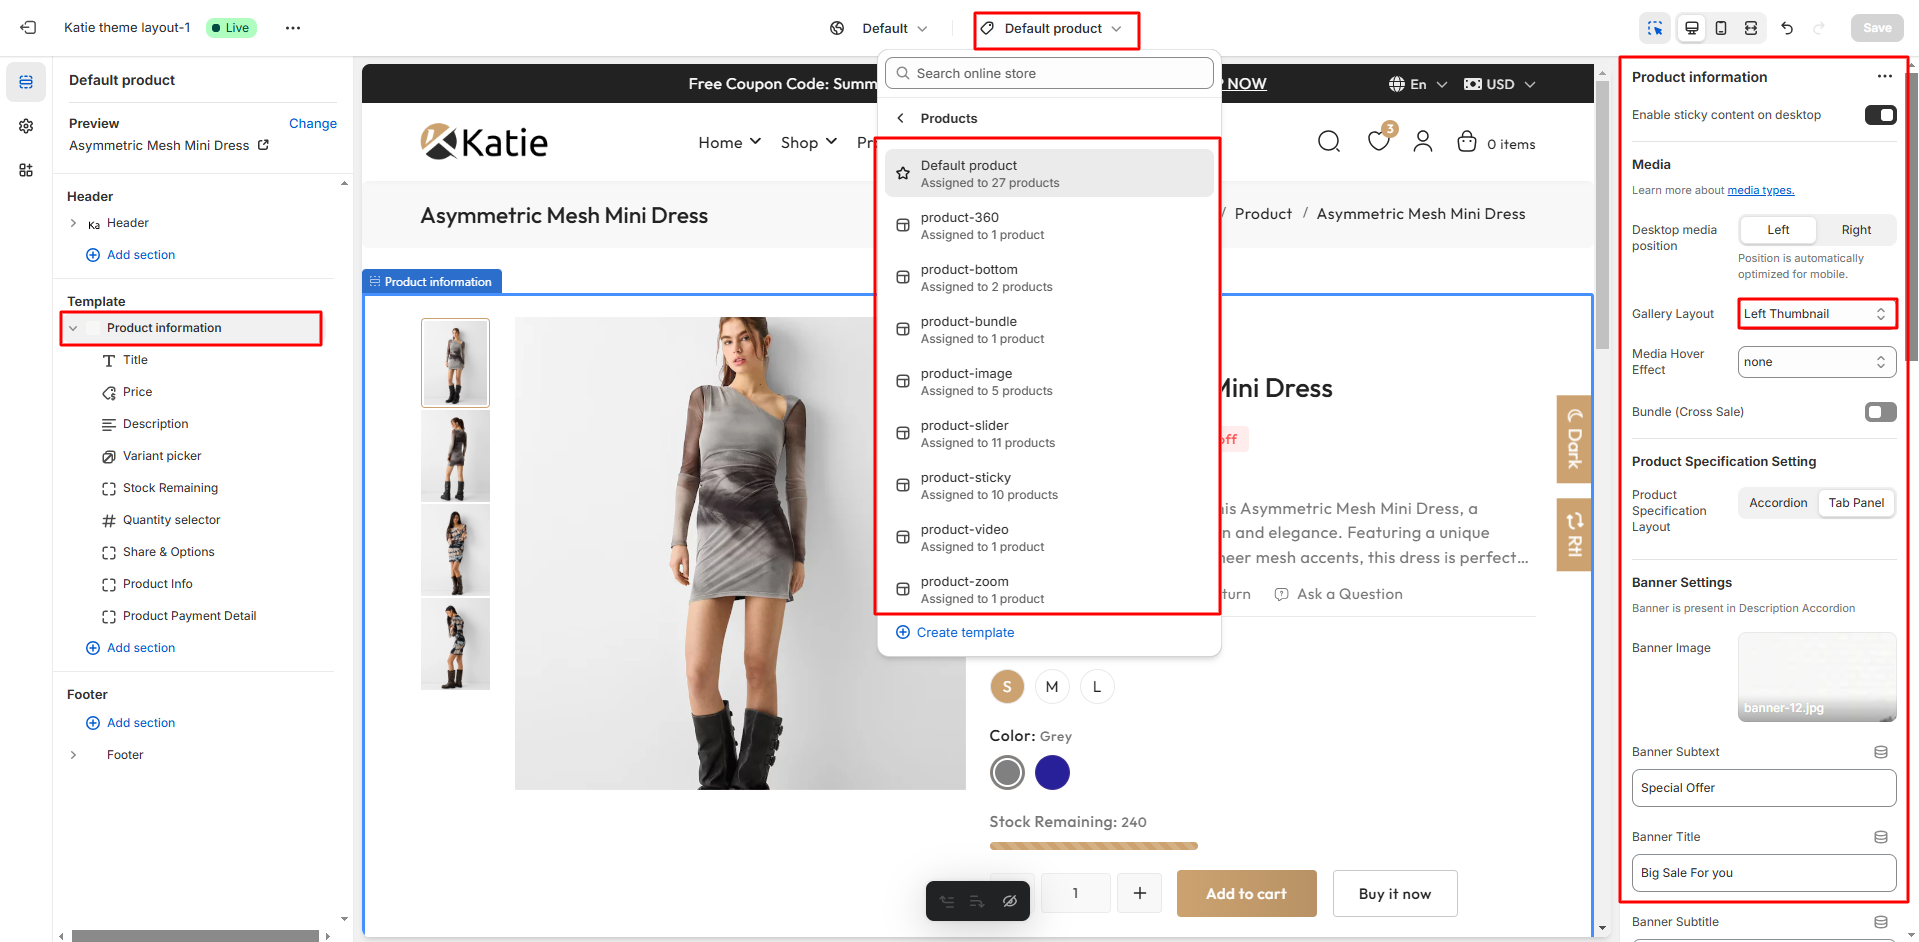Select the desktop preview icon

pos(1690,28)
